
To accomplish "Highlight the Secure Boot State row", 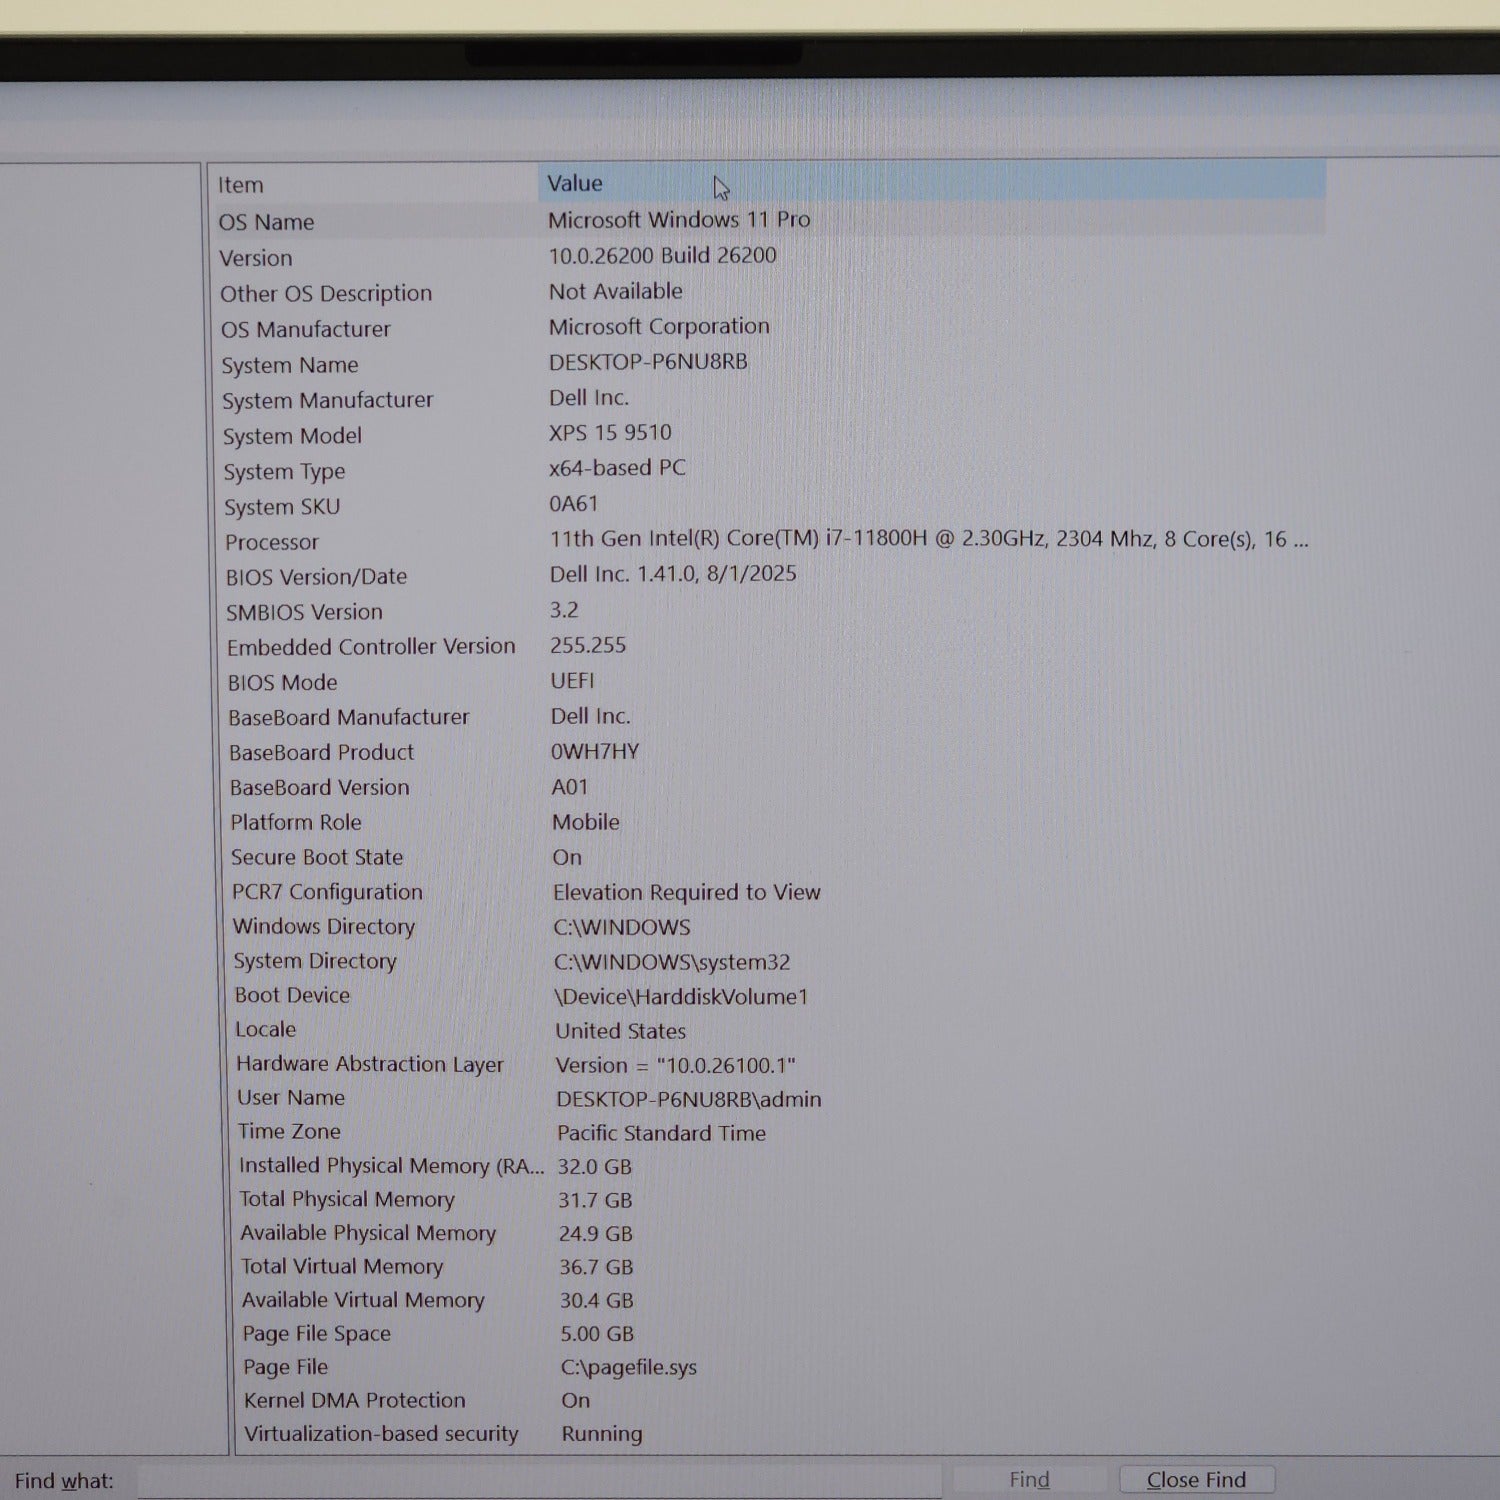I will (x=317, y=857).
